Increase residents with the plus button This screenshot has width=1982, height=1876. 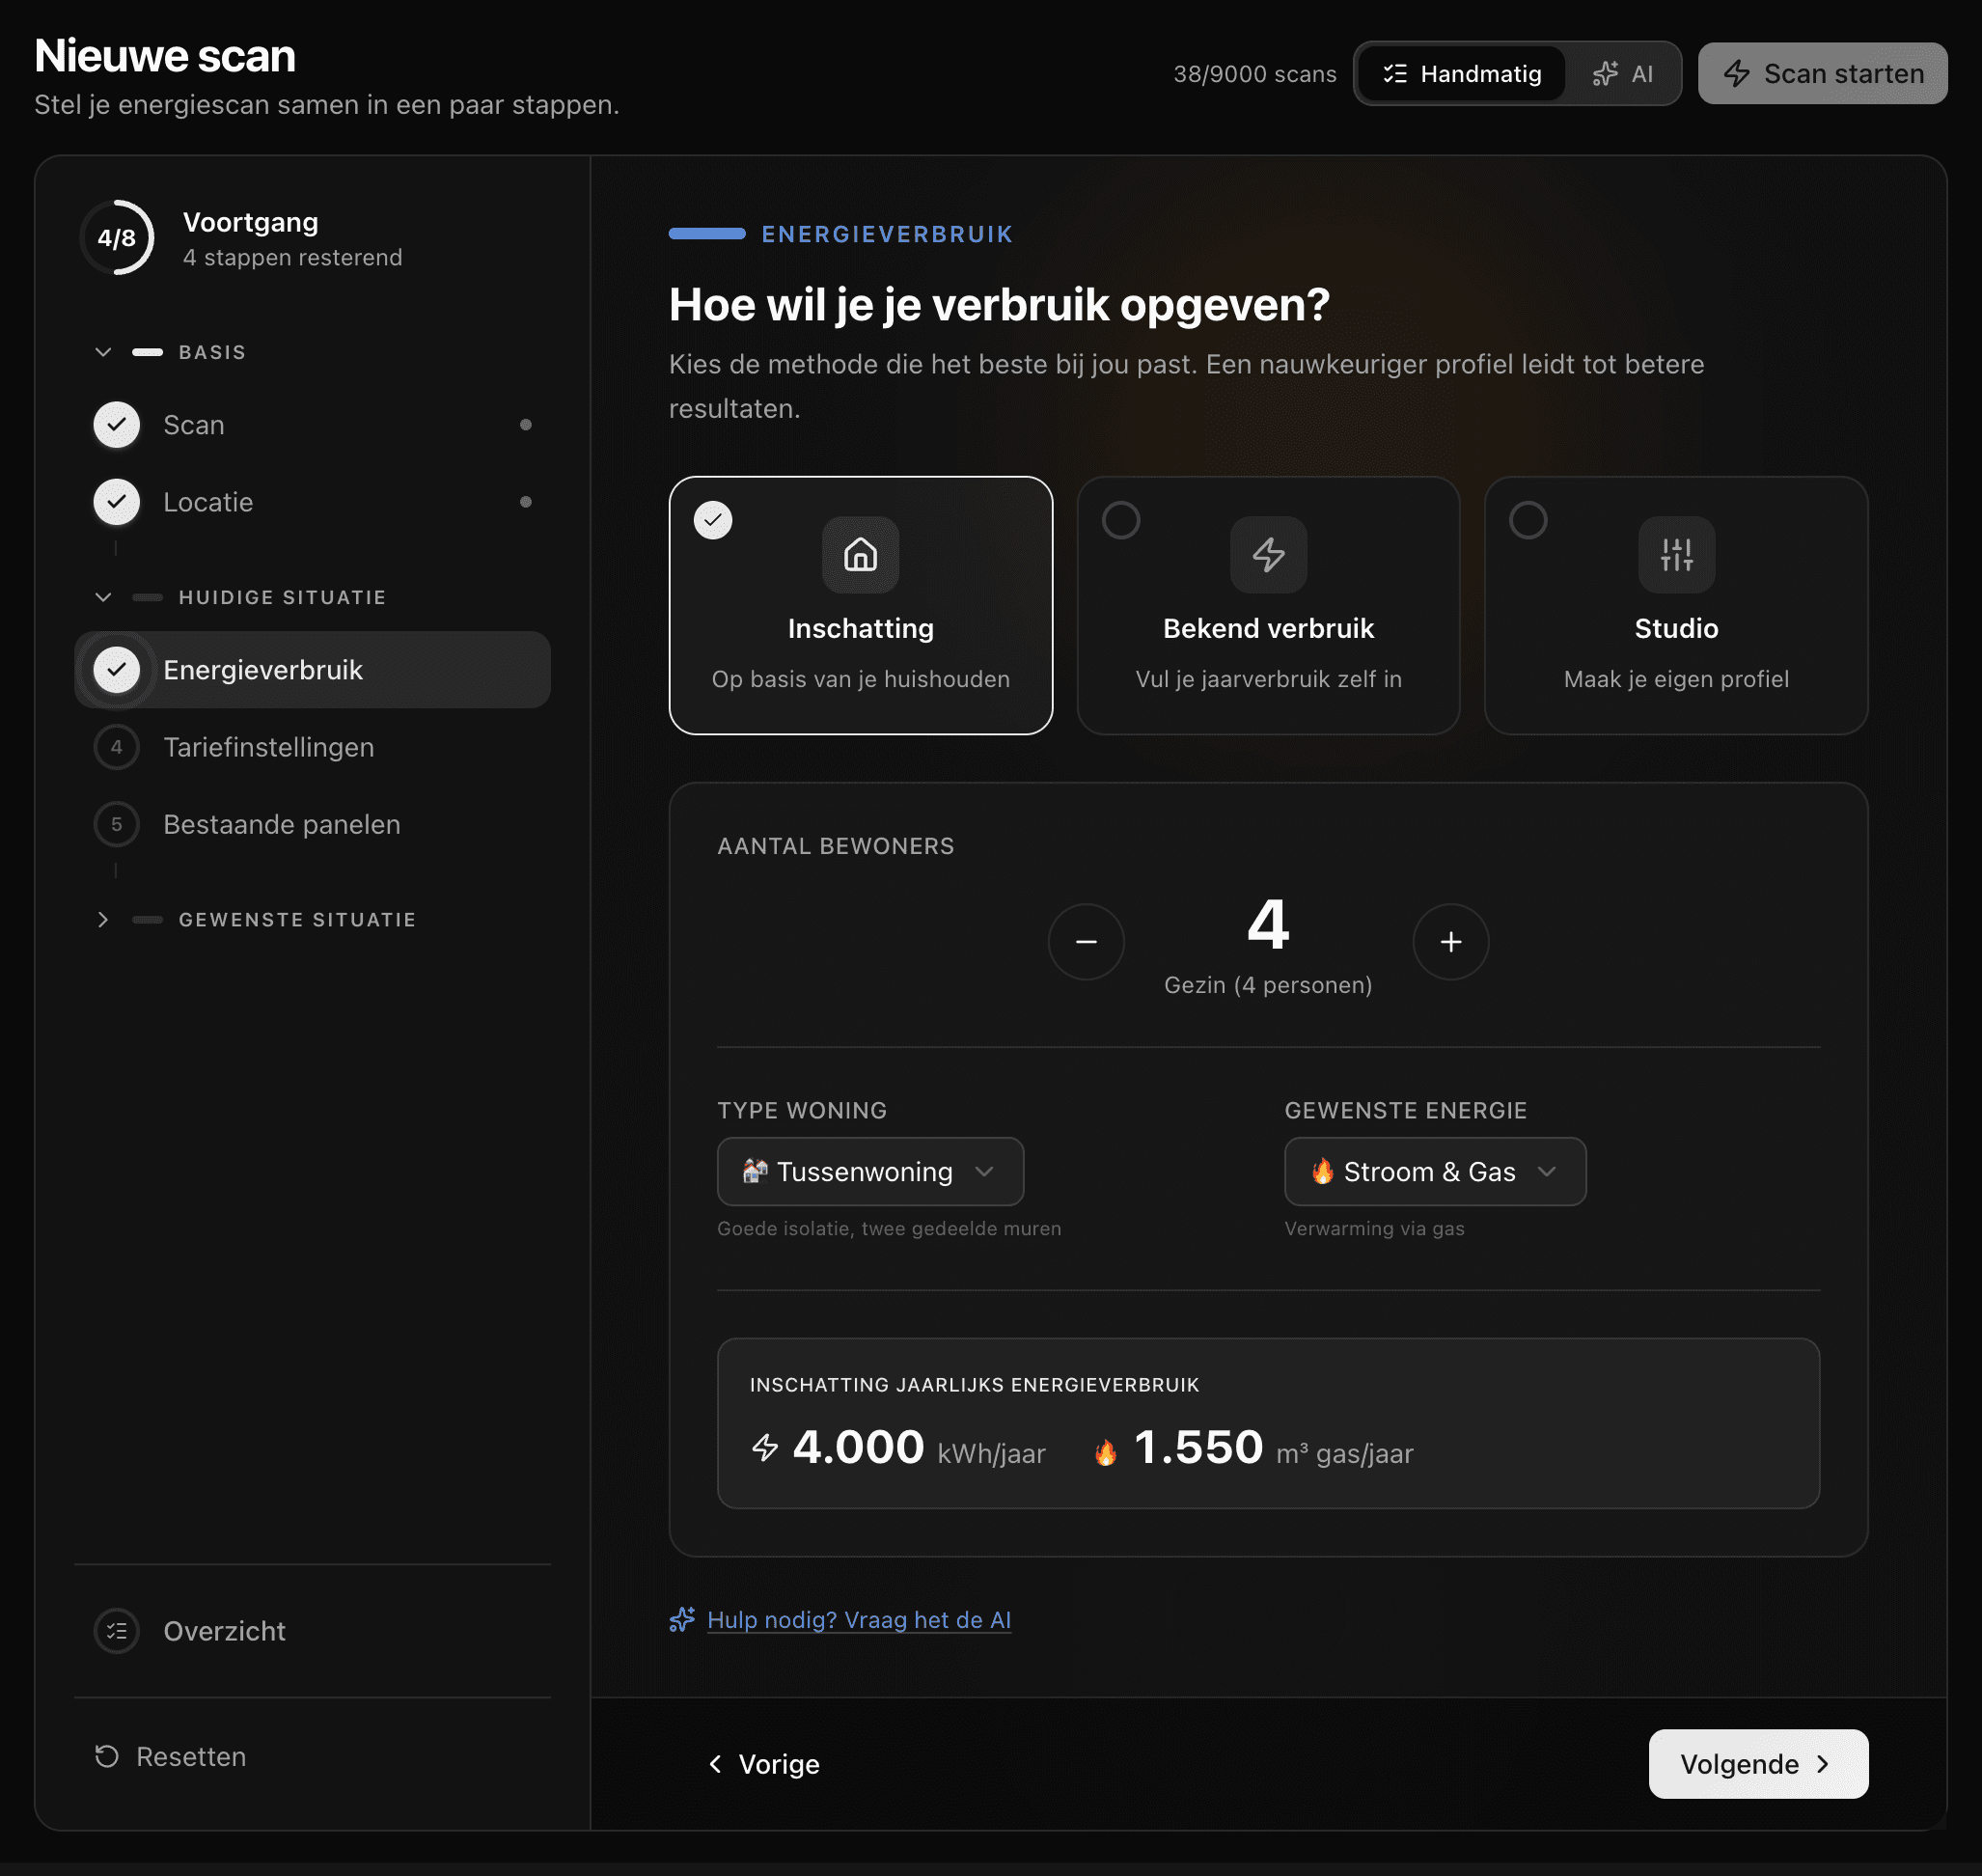coord(1450,941)
